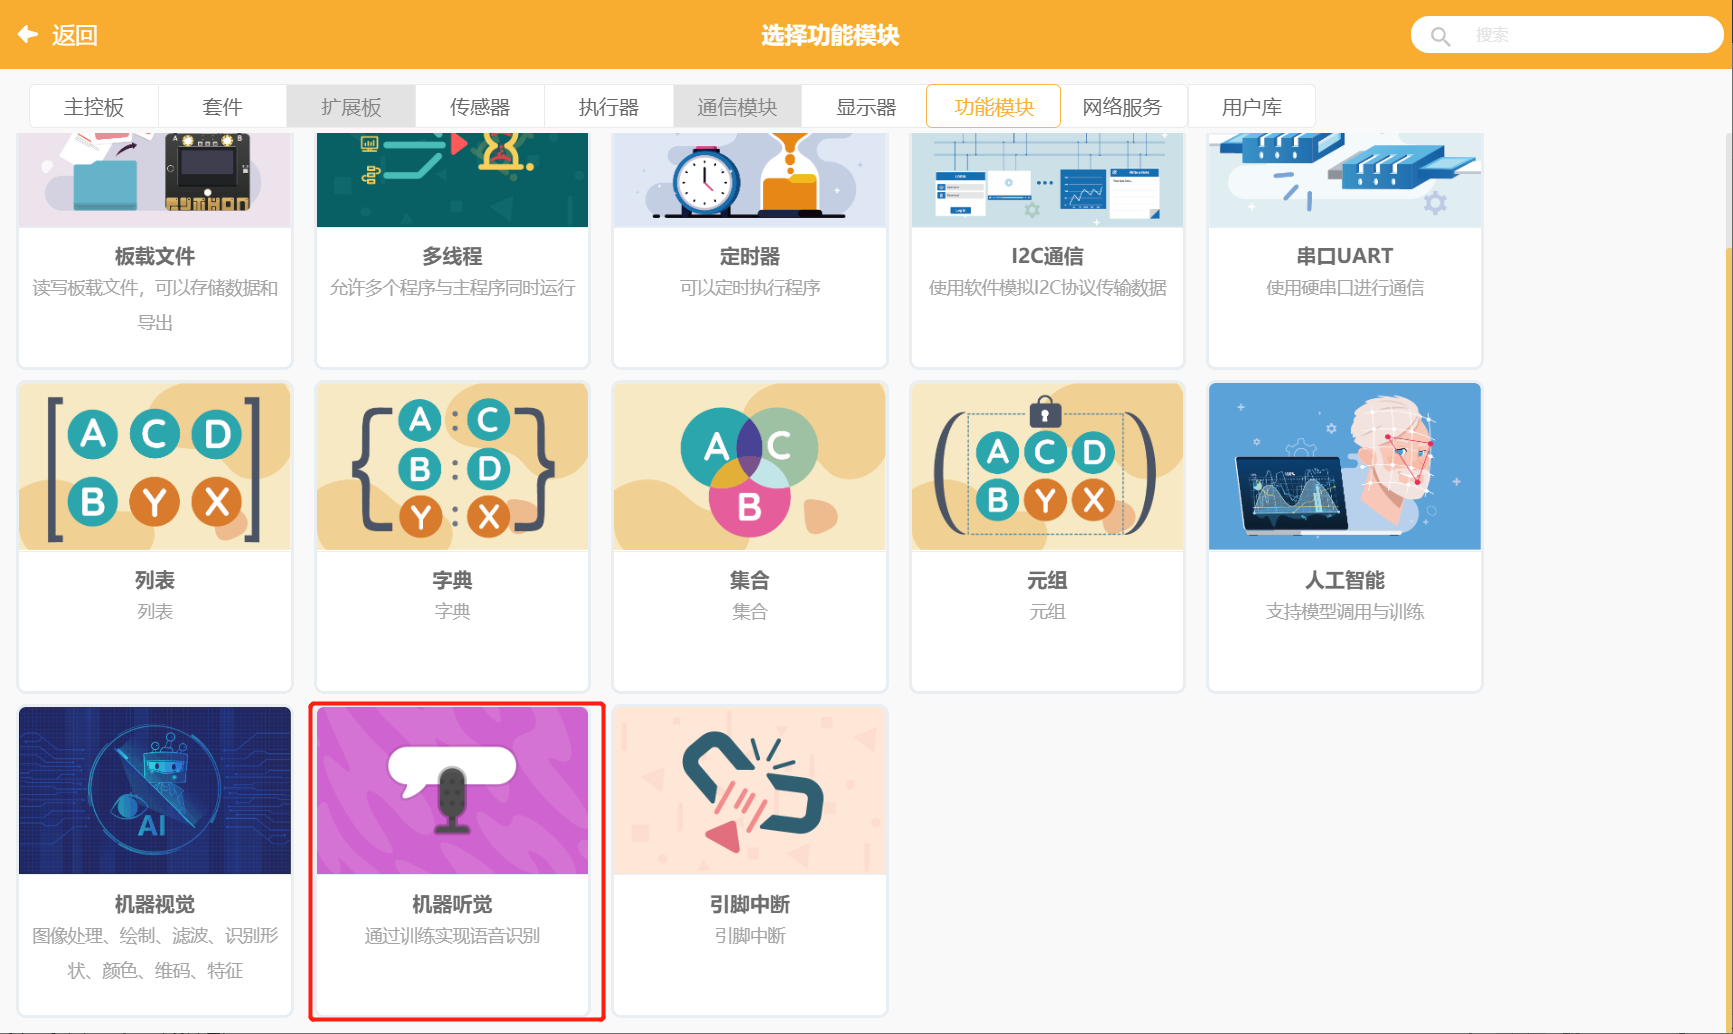Click the 机器视觉 title text
The width and height of the screenshot is (1733, 1034).
click(x=155, y=904)
